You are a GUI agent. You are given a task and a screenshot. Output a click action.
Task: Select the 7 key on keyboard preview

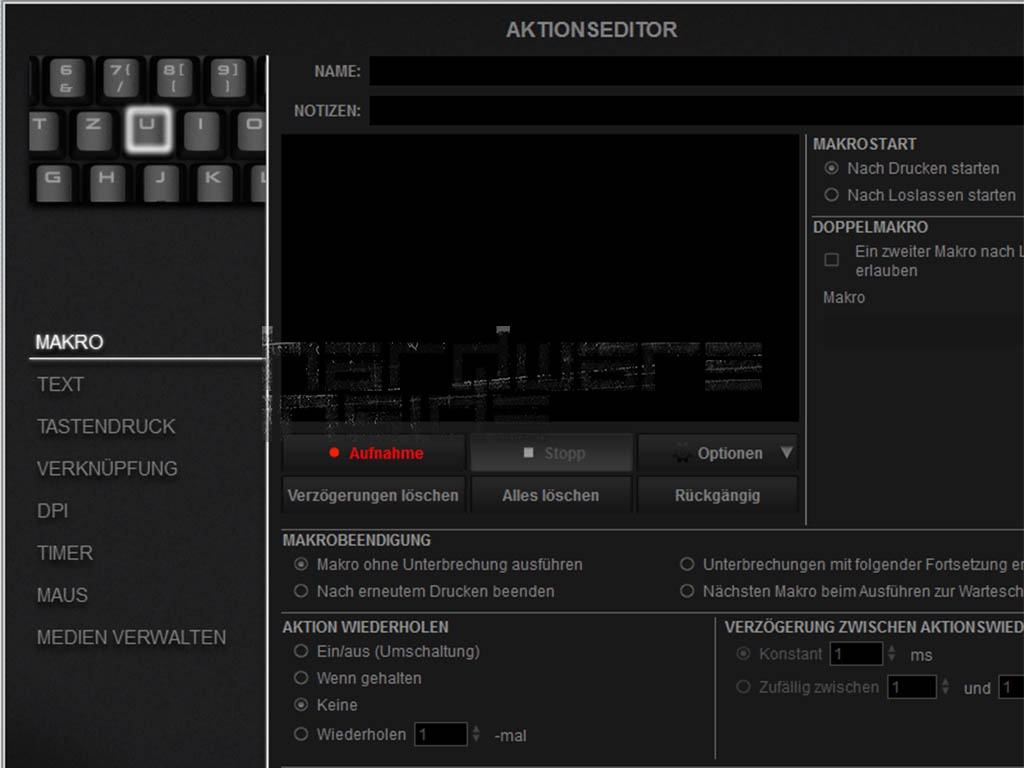click(x=121, y=76)
